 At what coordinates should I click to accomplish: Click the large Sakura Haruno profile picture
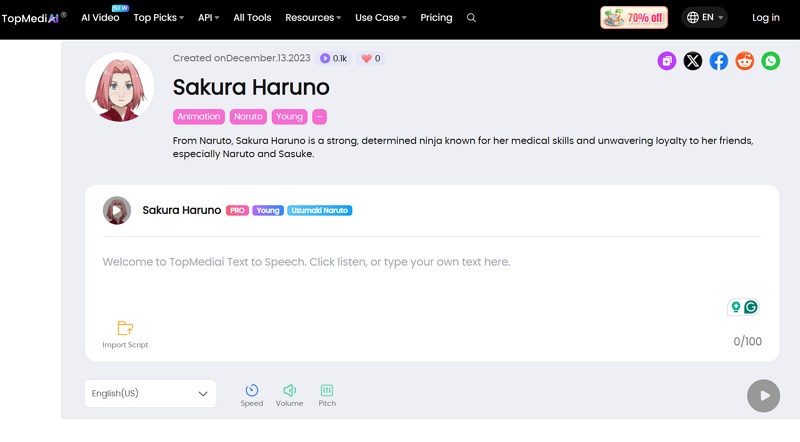point(120,87)
